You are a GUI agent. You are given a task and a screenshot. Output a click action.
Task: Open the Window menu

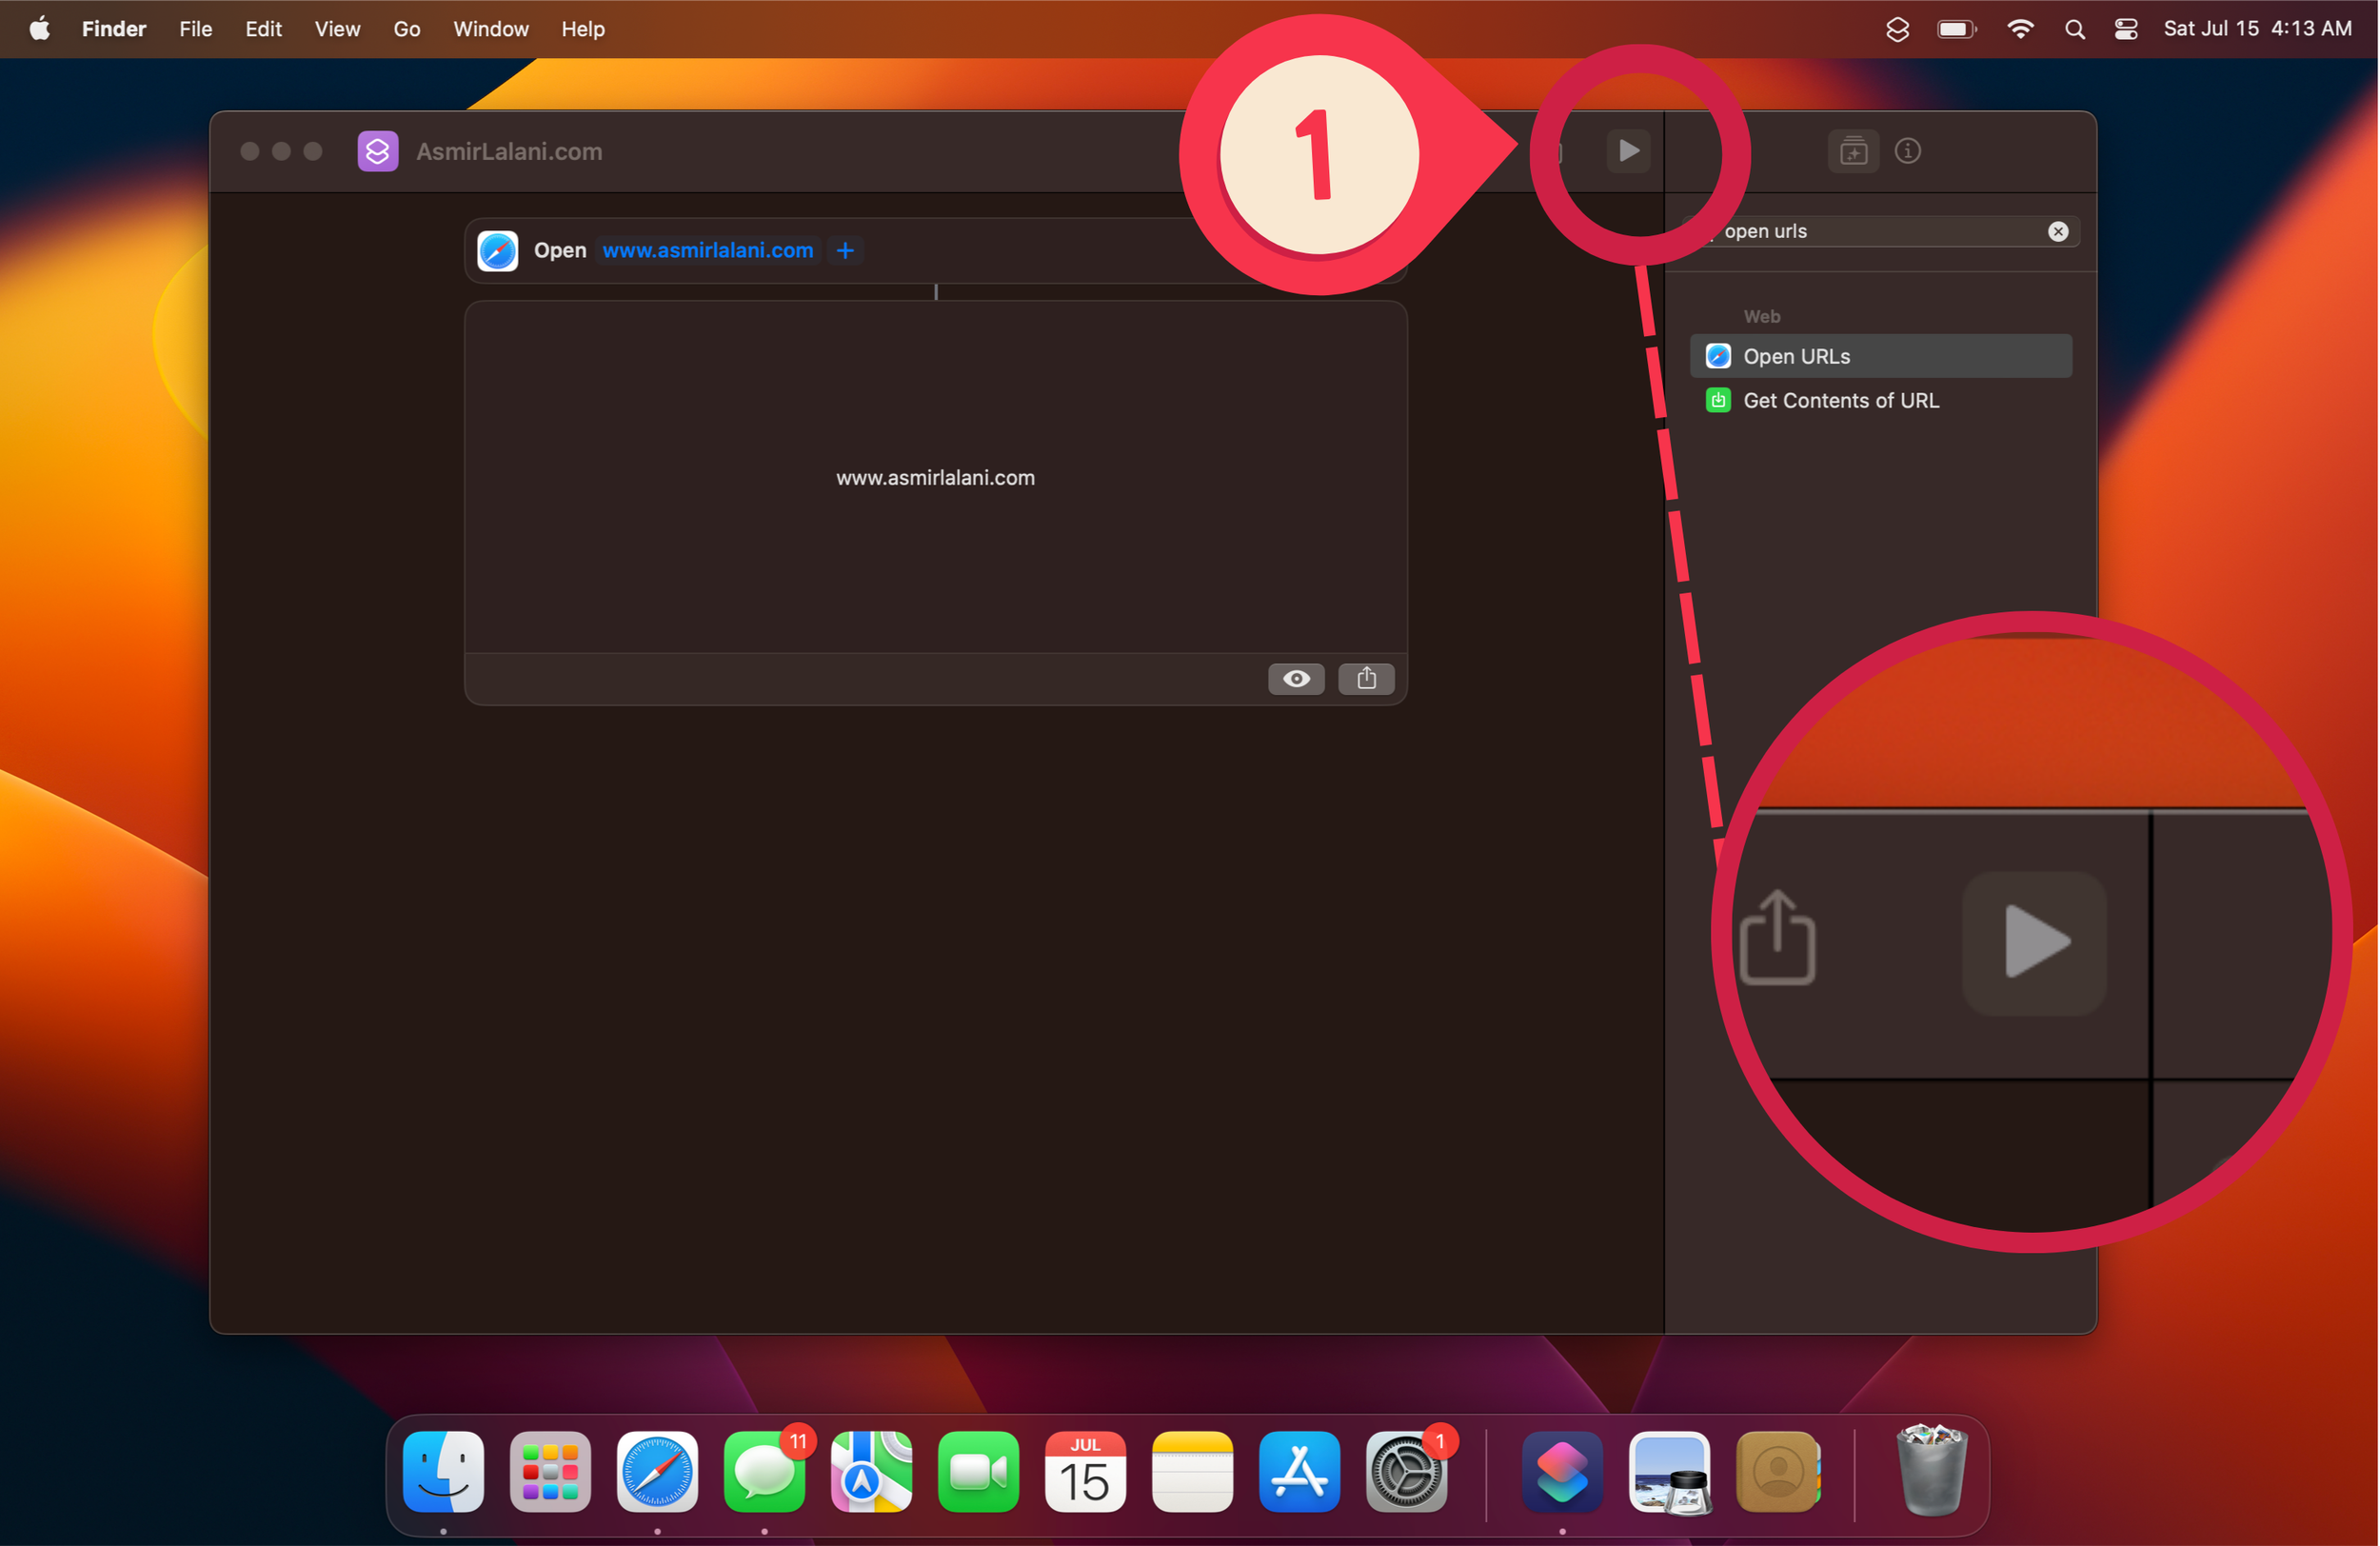tap(490, 29)
